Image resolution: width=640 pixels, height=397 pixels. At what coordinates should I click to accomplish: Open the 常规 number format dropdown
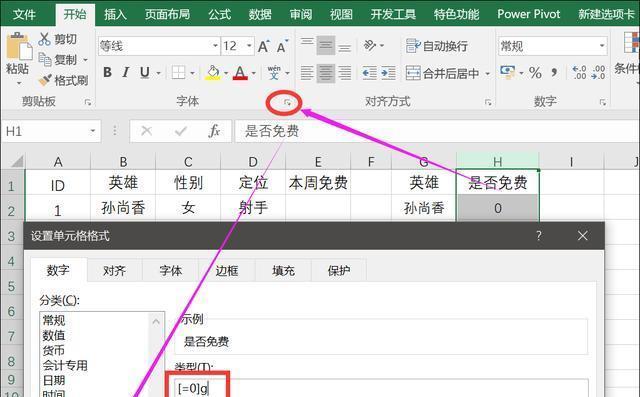point(602,46)
